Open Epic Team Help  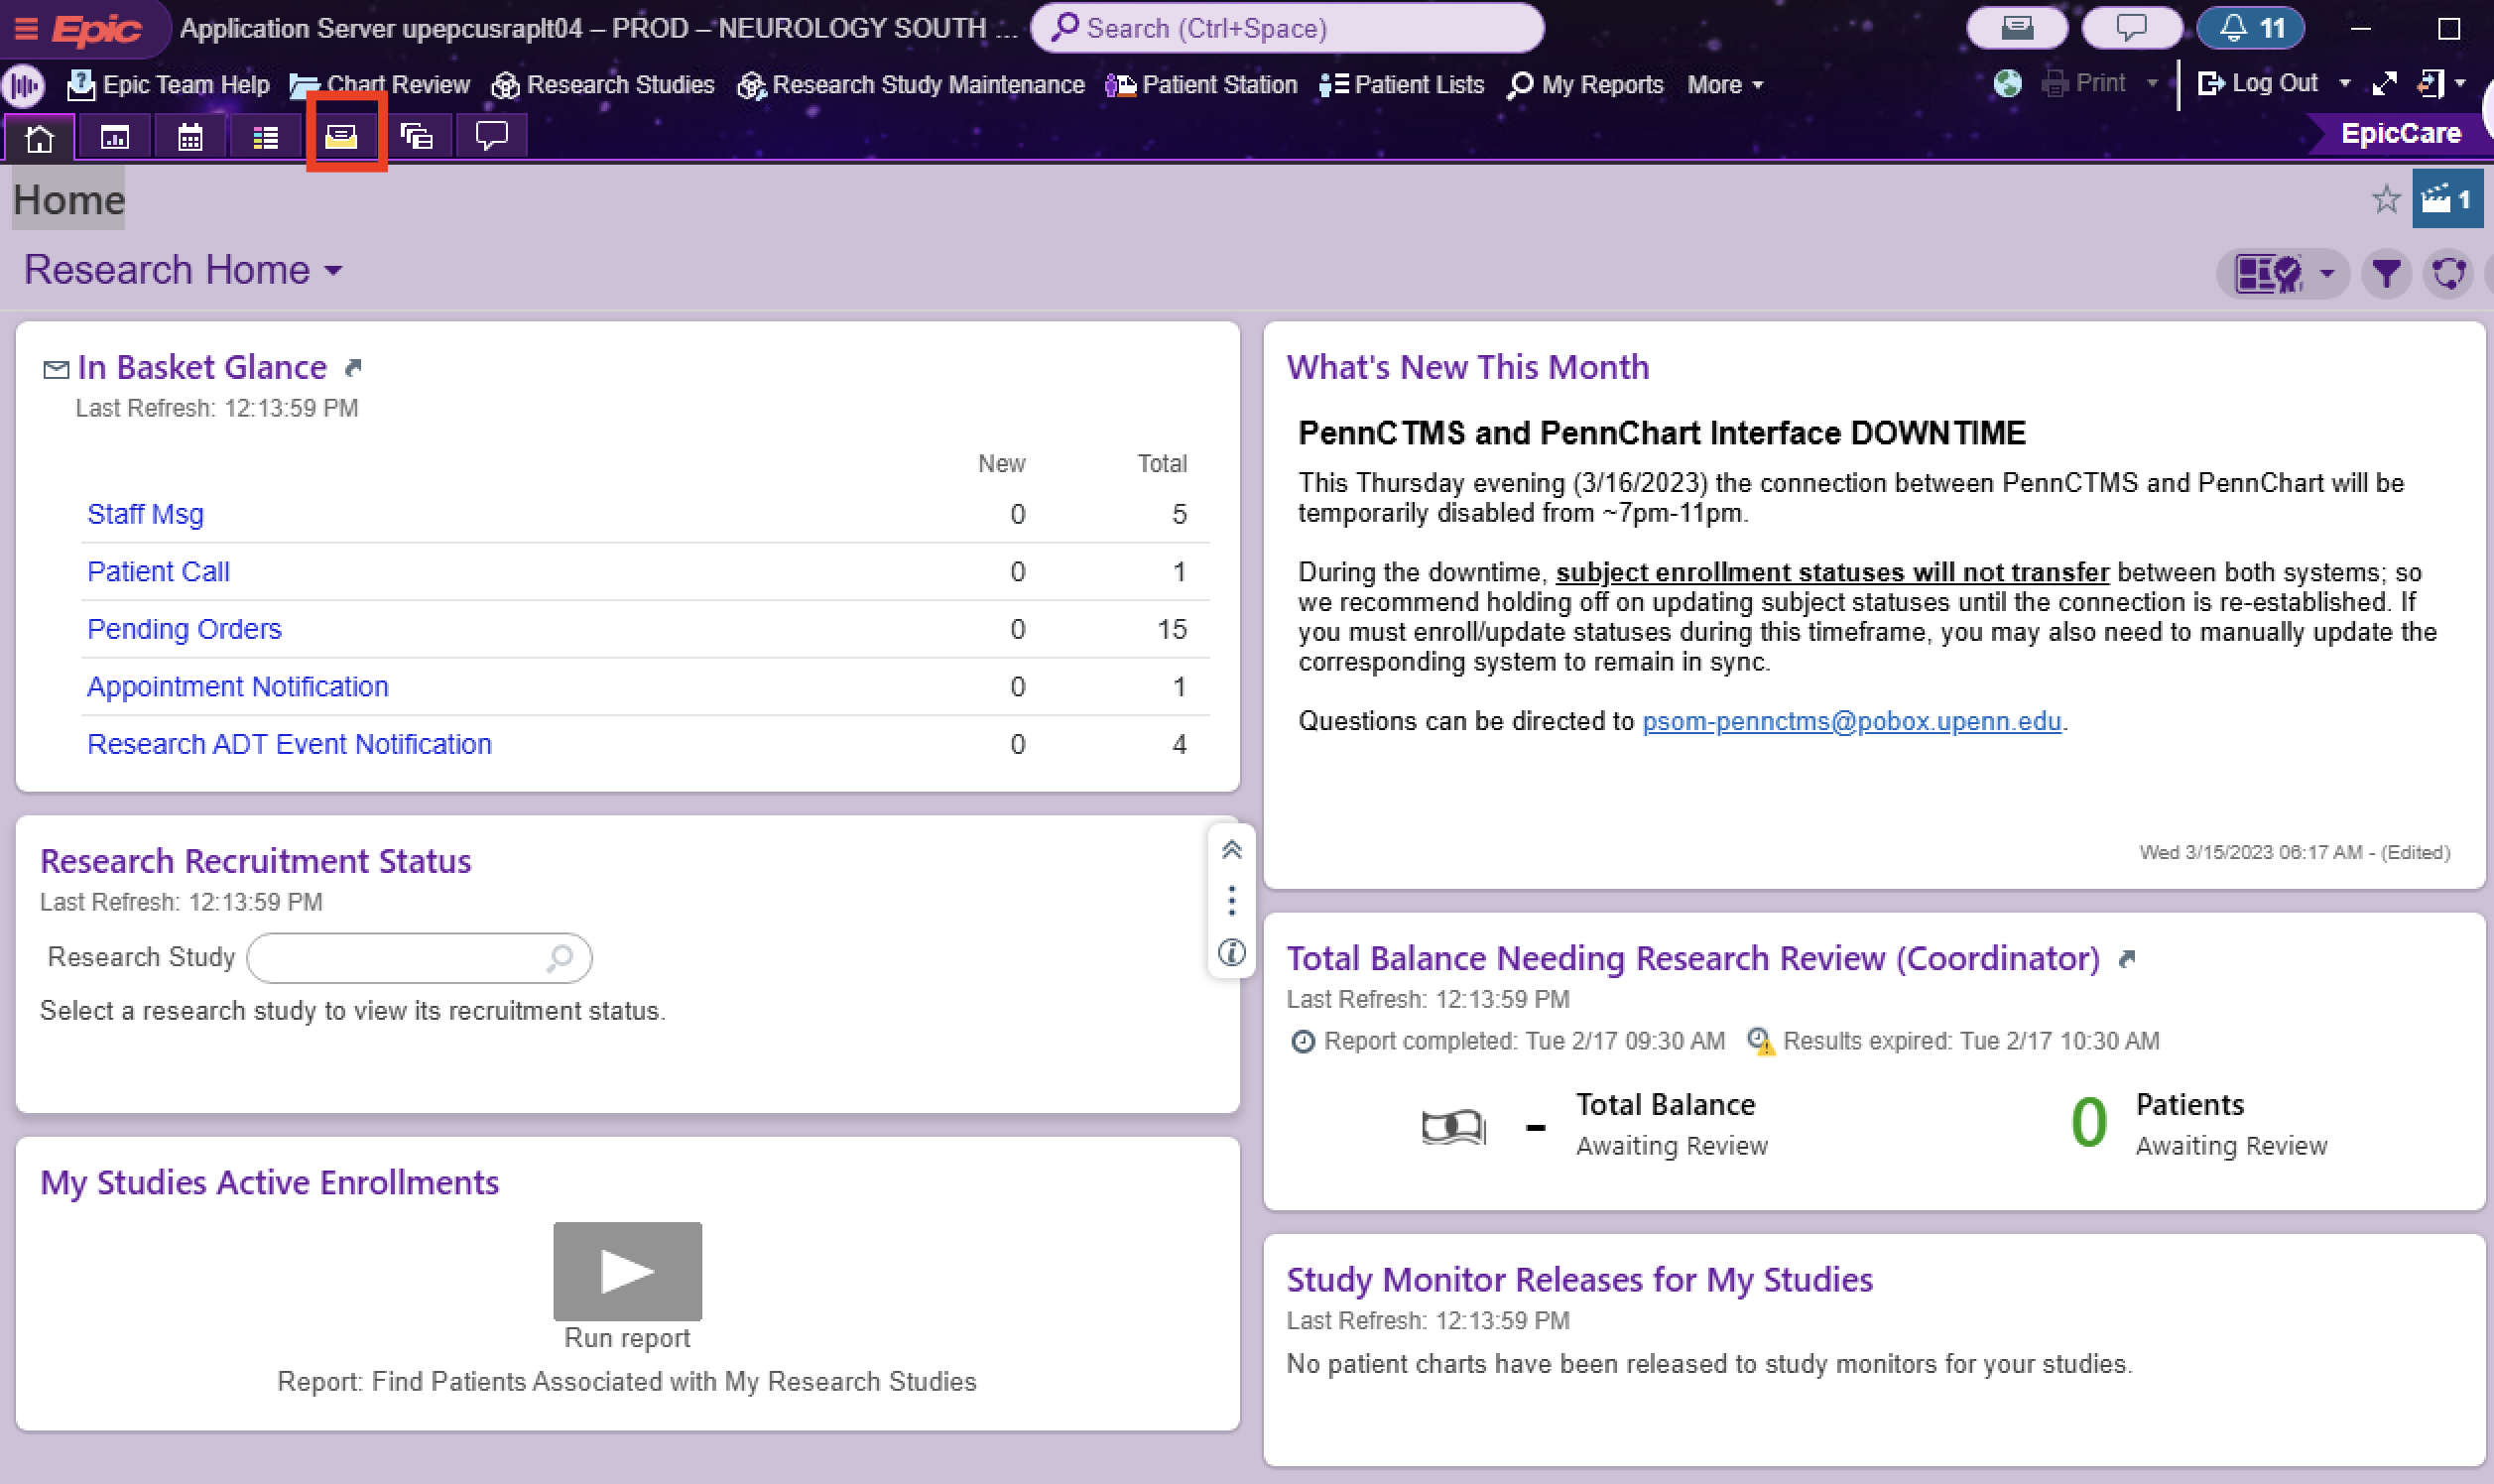click(168, 85)
